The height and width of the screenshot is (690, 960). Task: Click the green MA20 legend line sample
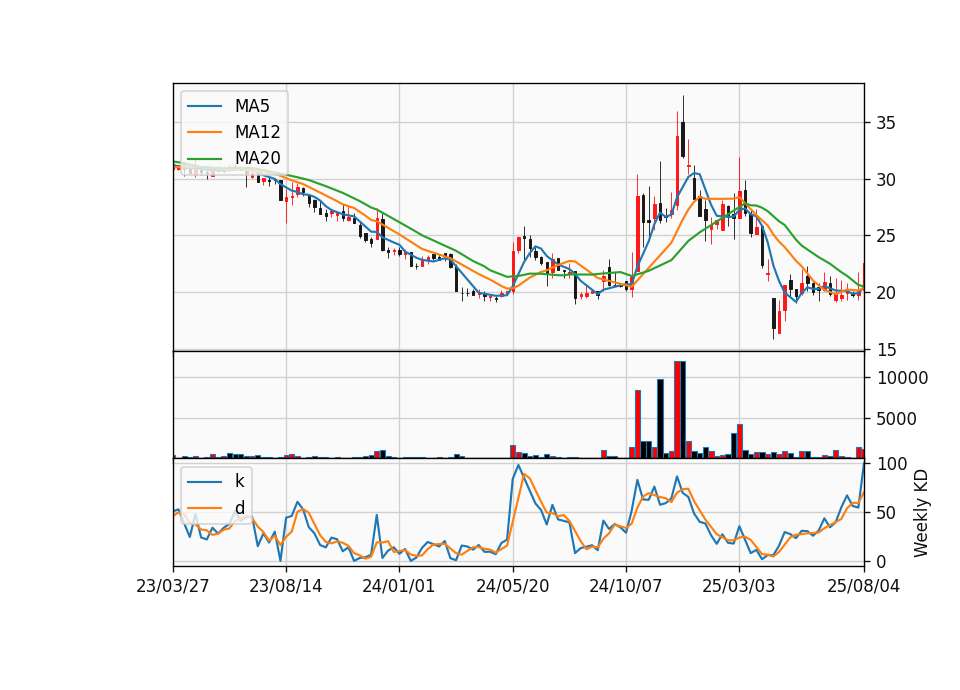pyautogui.click(x=204, y=158)
